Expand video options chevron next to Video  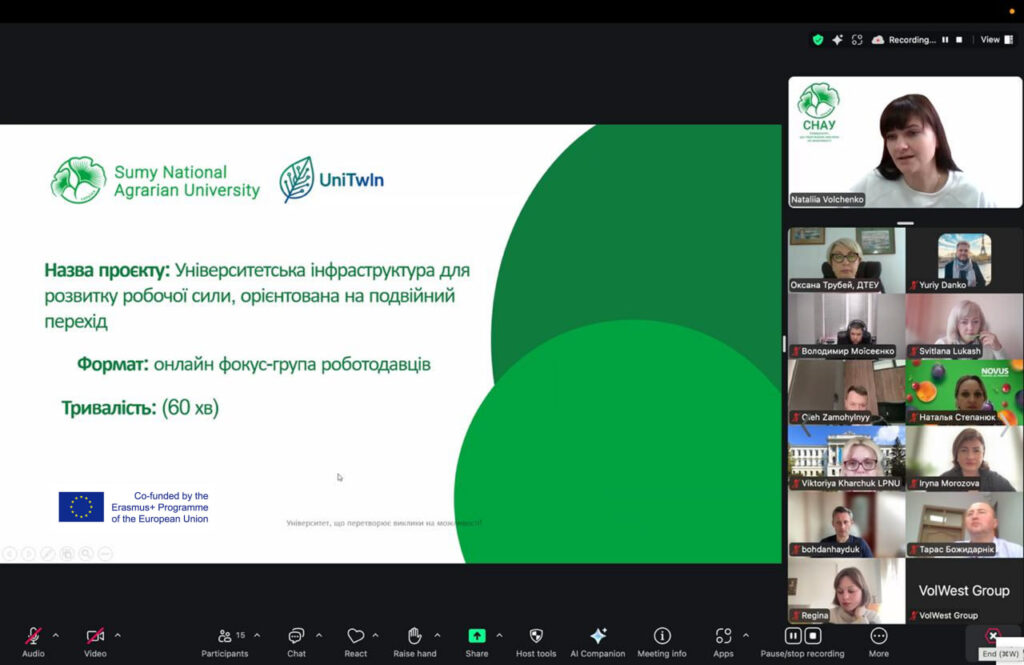point(117,635)
